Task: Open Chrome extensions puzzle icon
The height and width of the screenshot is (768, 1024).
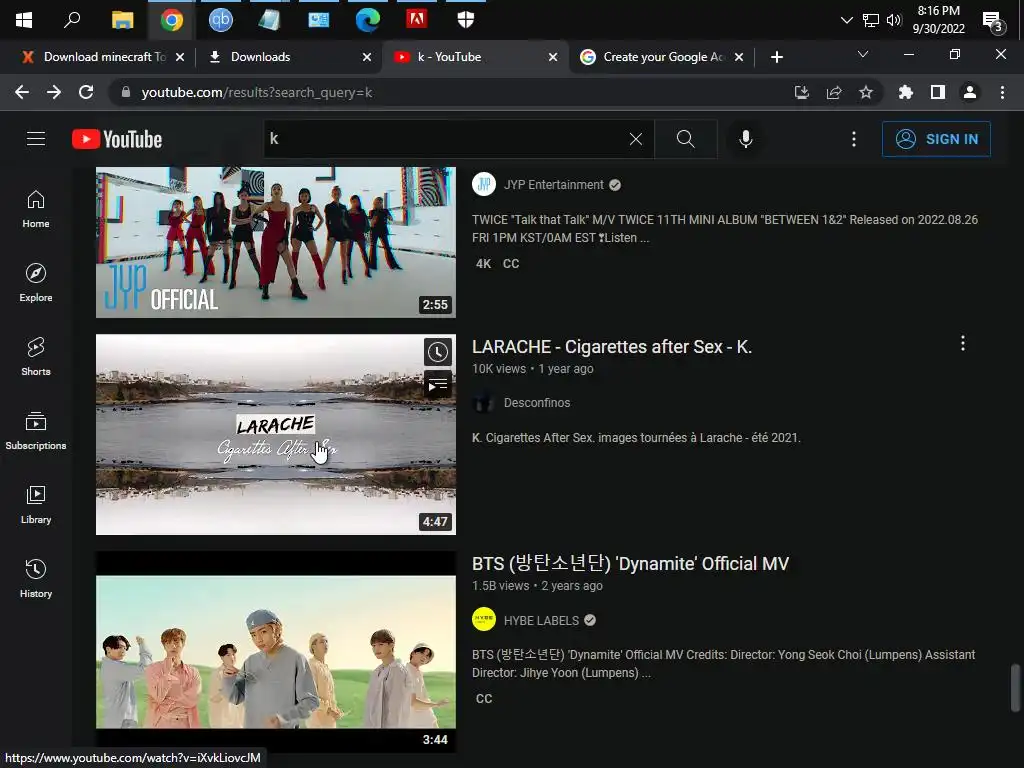Action: [905, 93]
